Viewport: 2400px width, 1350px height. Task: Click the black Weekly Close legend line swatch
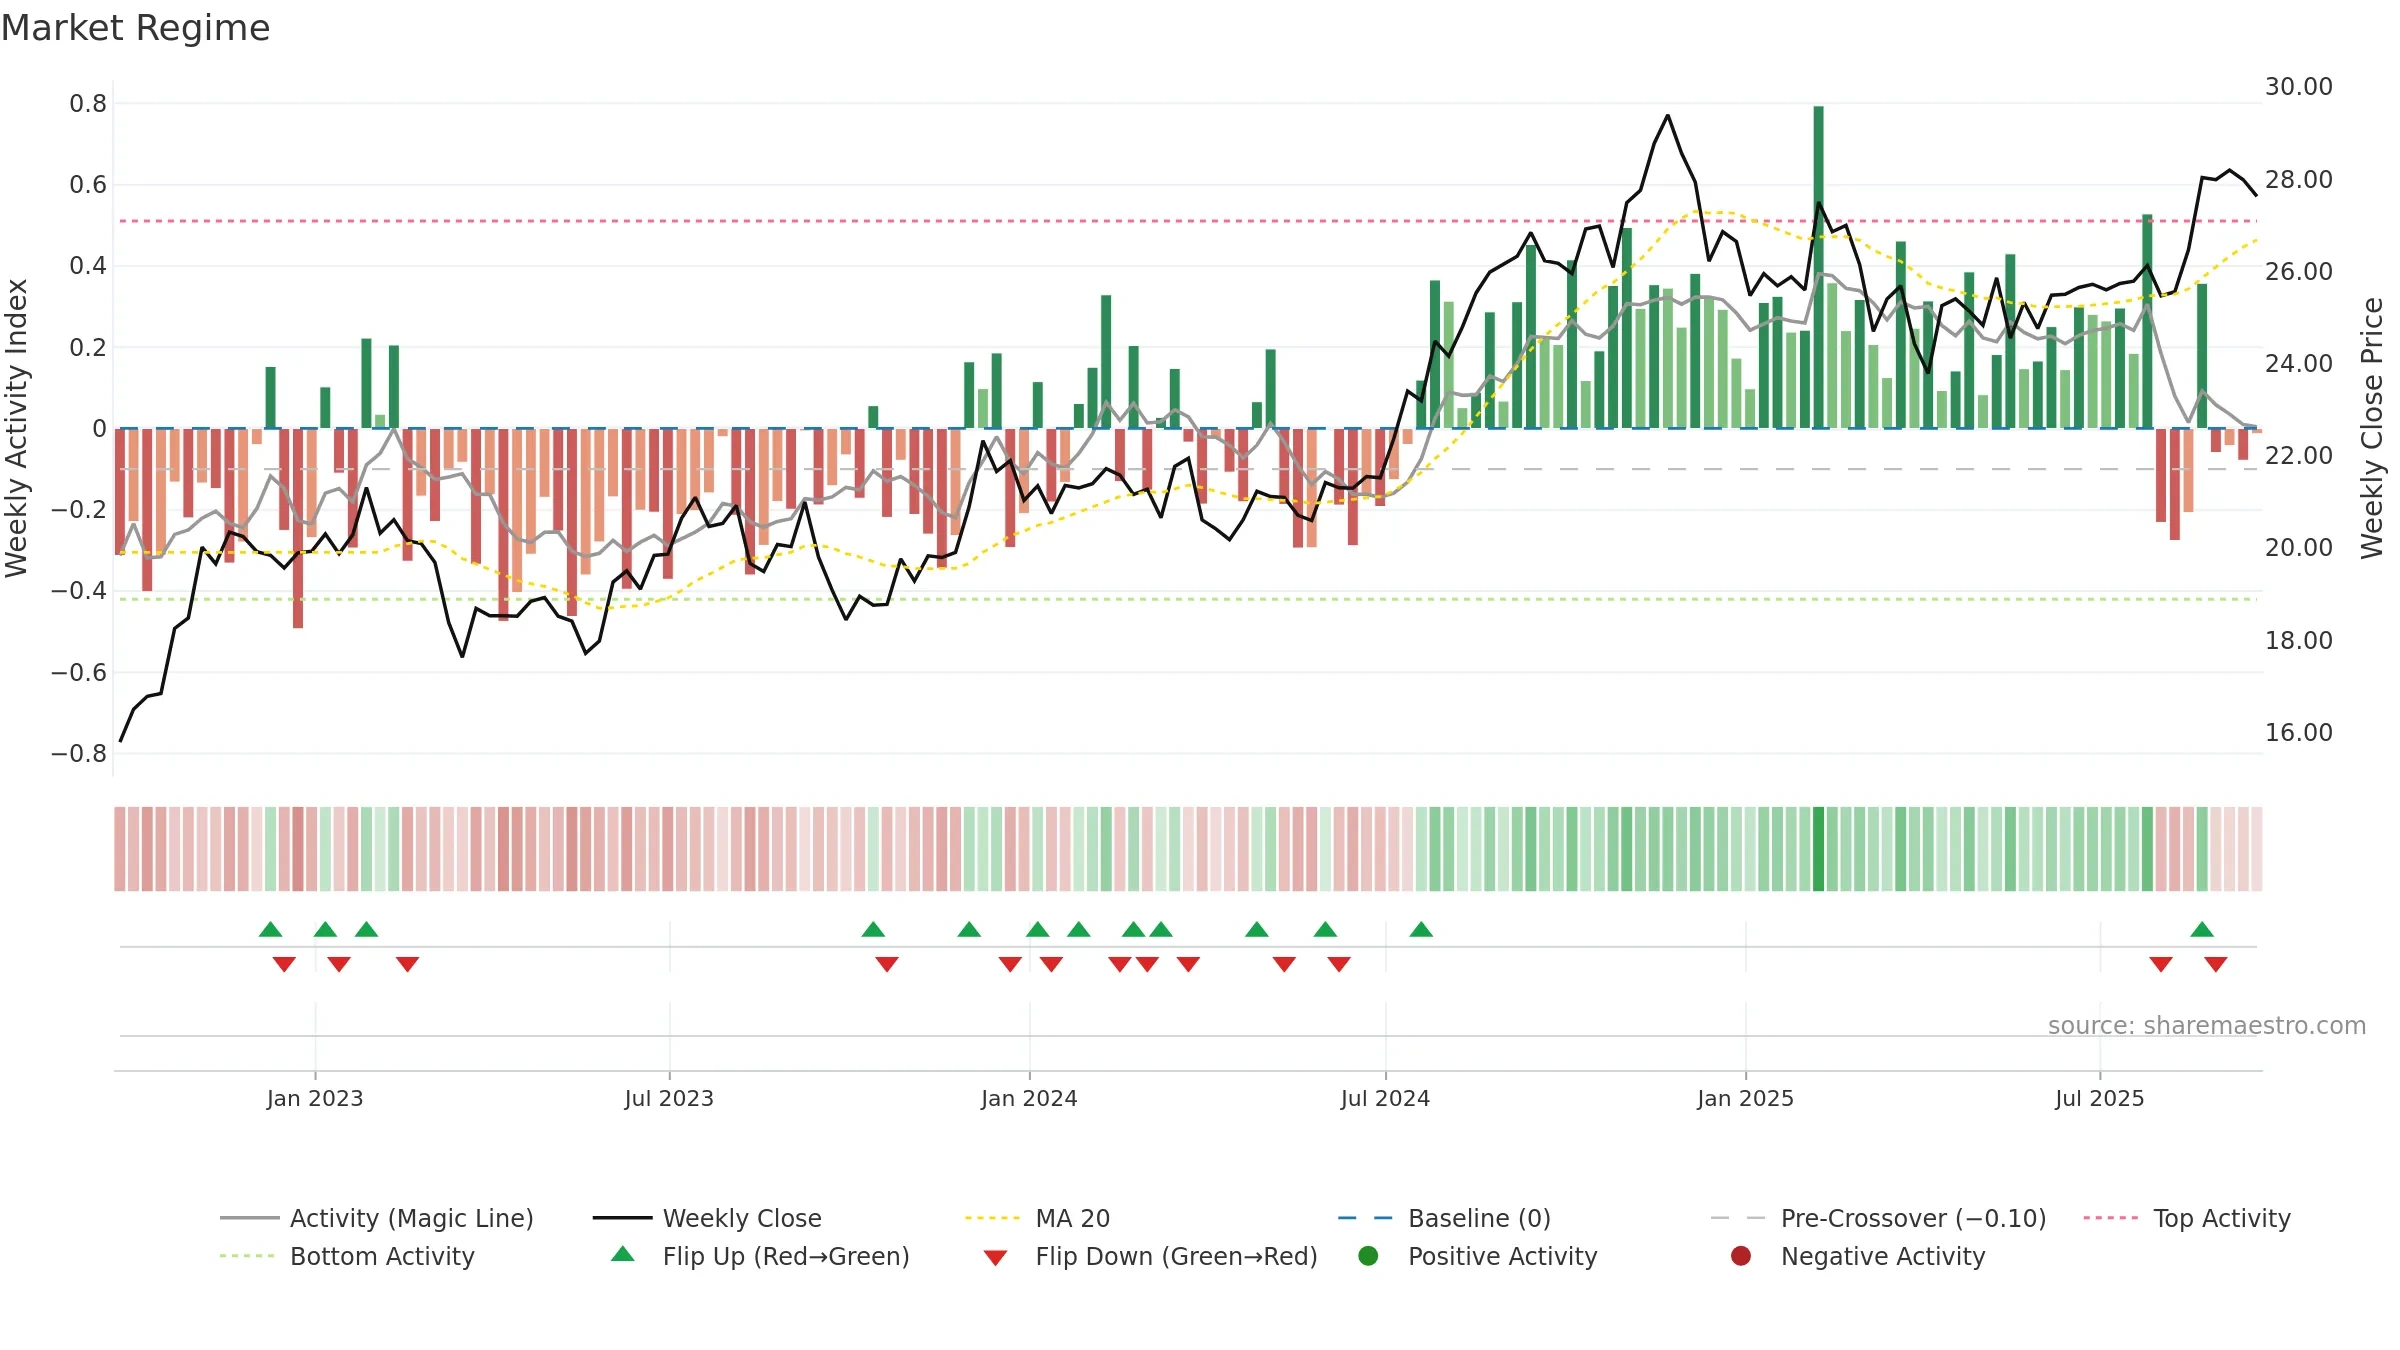tap(622, 1218)
